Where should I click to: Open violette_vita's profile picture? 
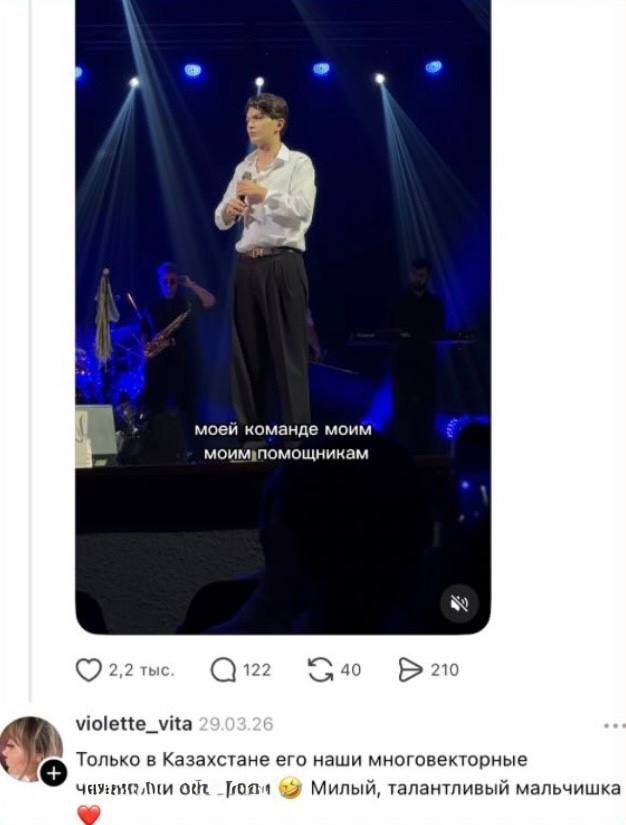[31, 748]
